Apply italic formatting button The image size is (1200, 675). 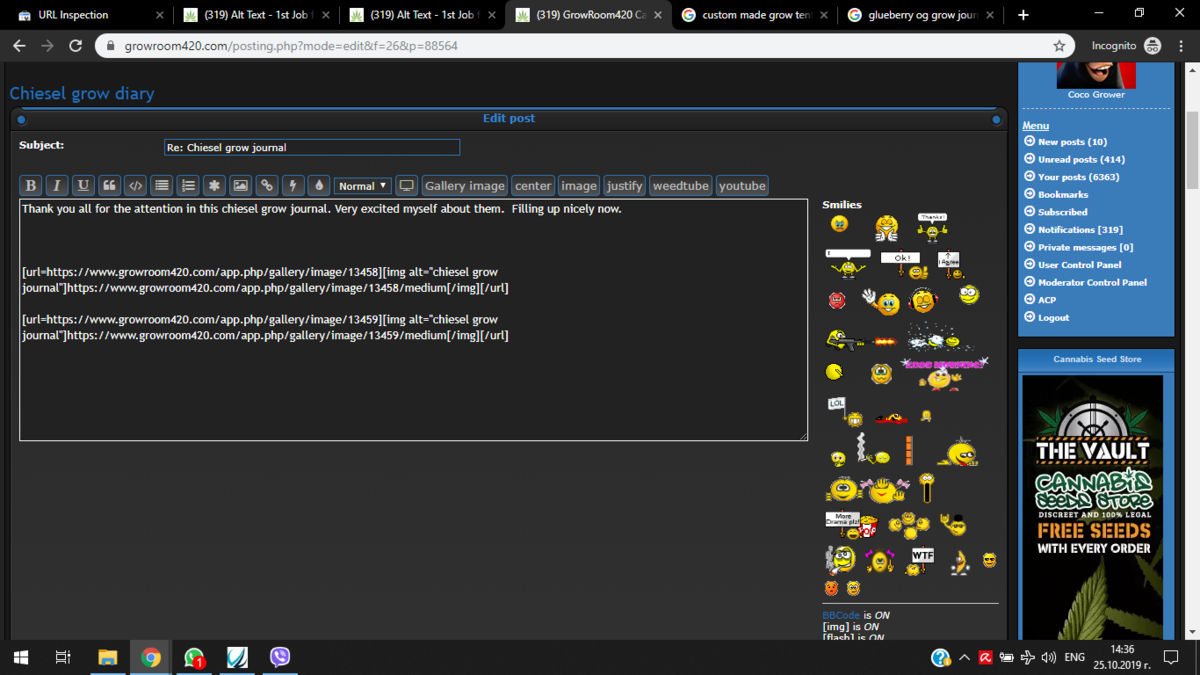point(56,186)
